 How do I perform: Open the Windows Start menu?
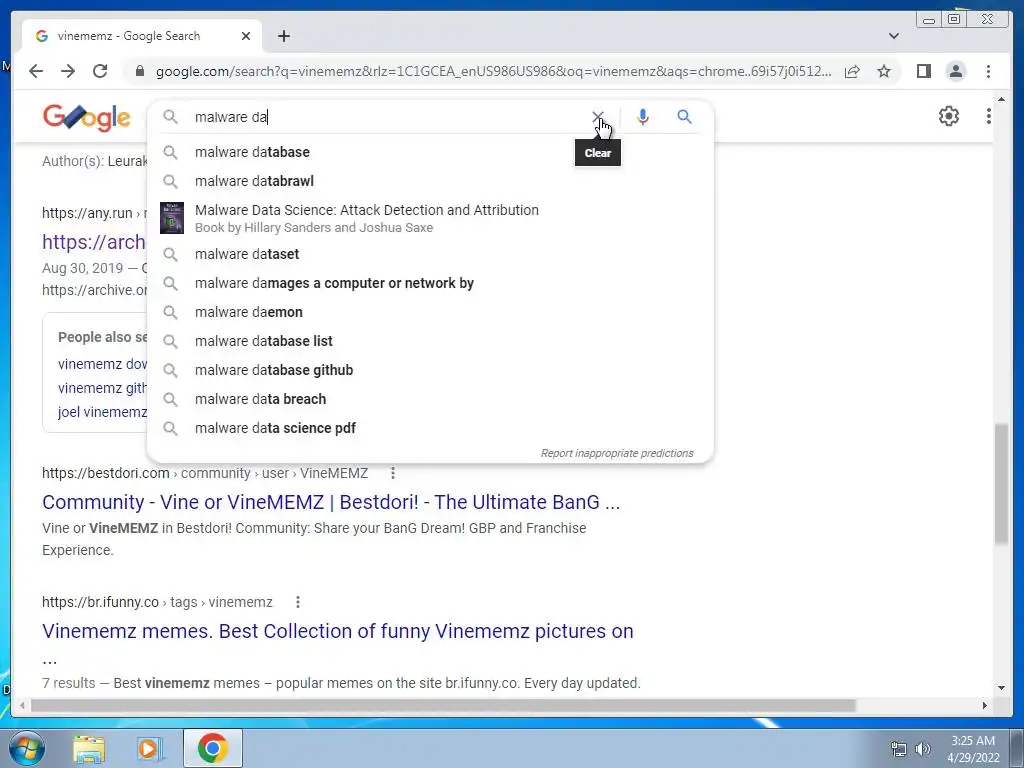(x=27, y=748)
